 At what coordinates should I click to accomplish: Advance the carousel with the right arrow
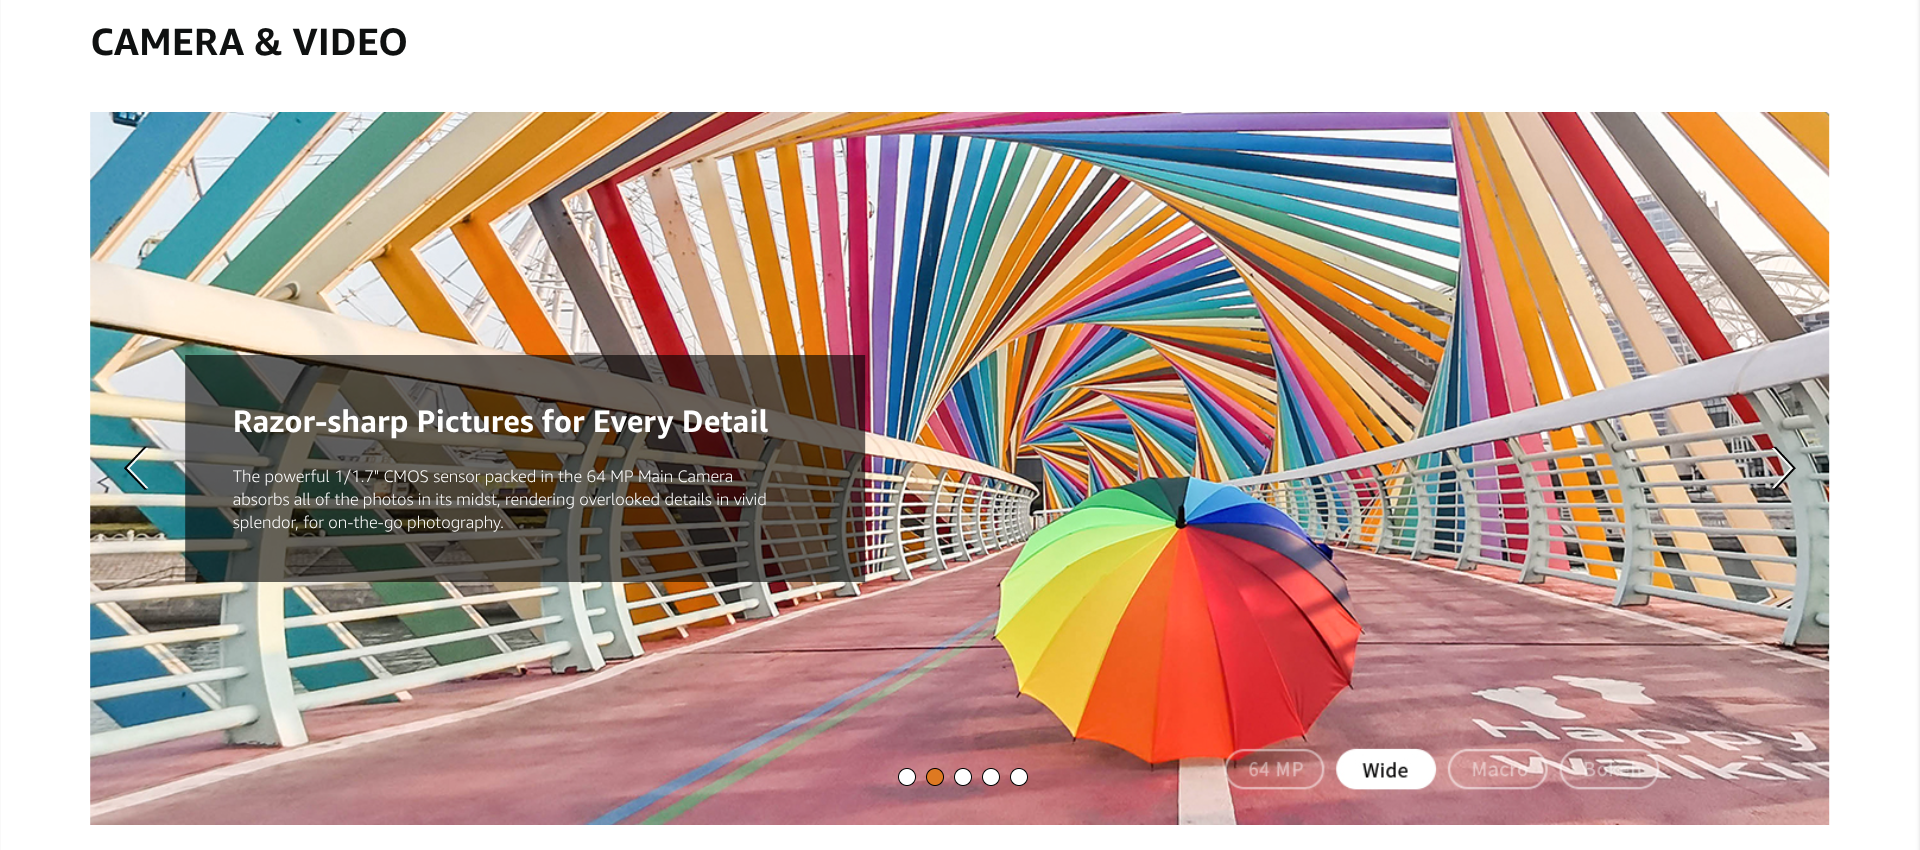click(1783, 468)
